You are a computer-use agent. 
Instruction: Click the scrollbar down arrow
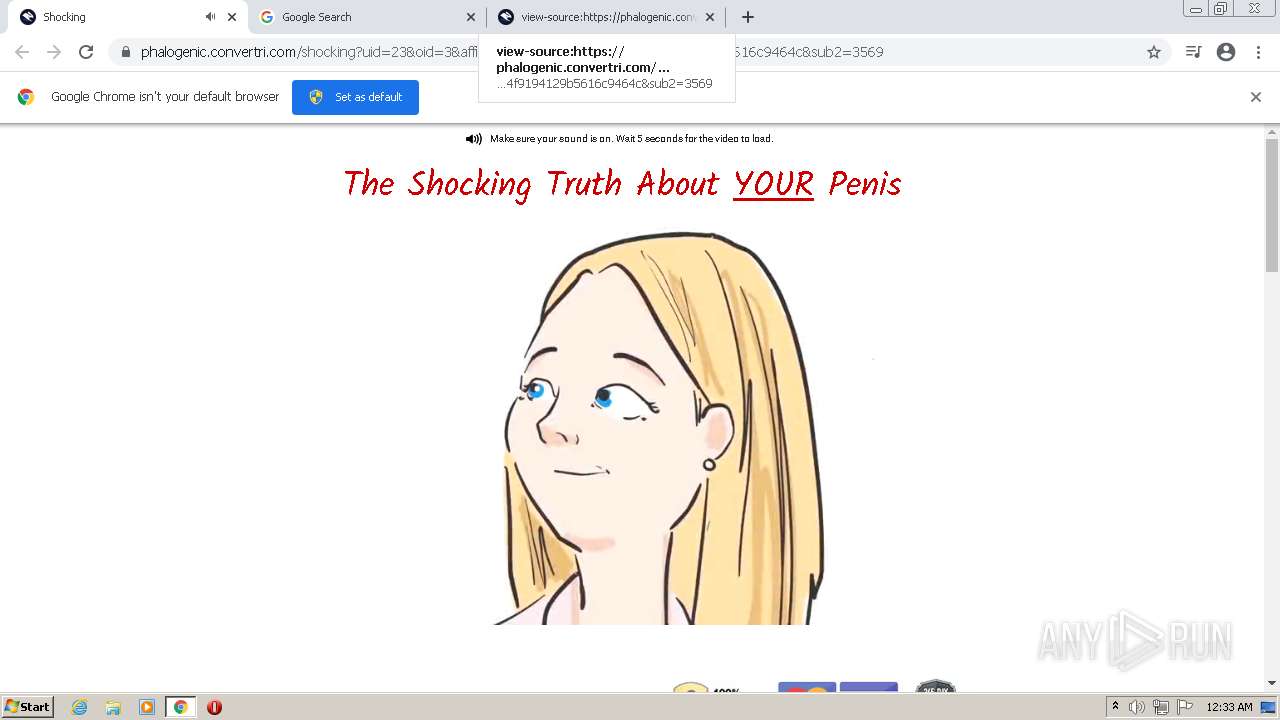coord(1272,683)
